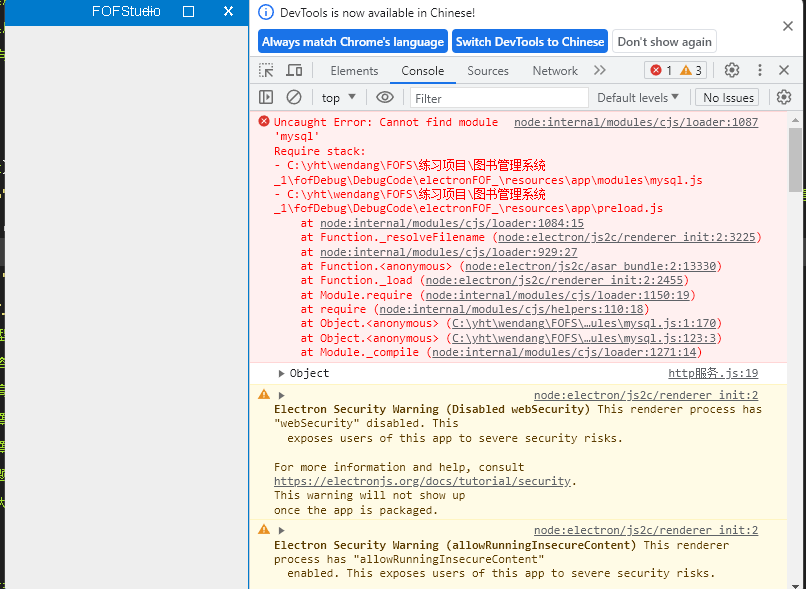The height and width of the screenshot is (589, 806).
Task: Expand the allowRunningInsecureContent warning message
Action: pyautogui.click(x=281, y=530)
